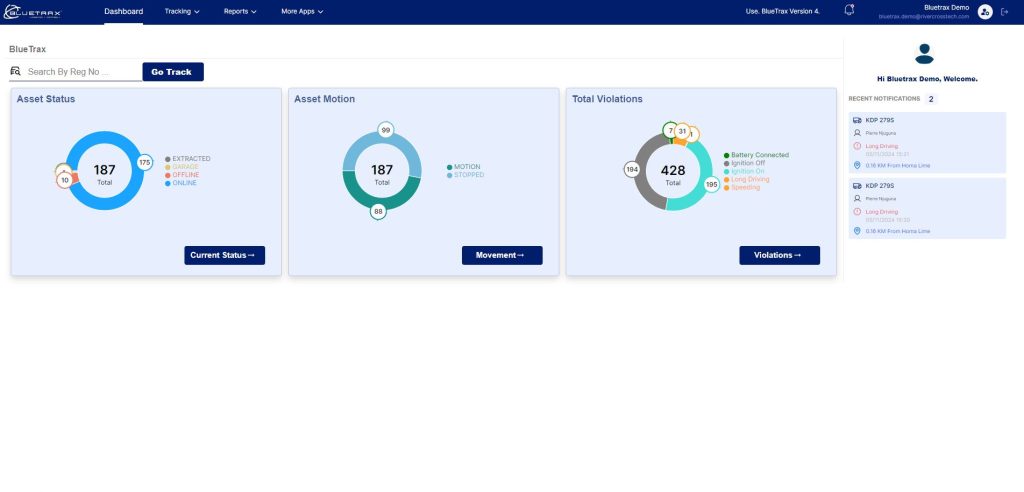1024x492 pixels.
Task: Toggle the ONLINE legend item in Asset Status
Action: [x=182, y=183]
